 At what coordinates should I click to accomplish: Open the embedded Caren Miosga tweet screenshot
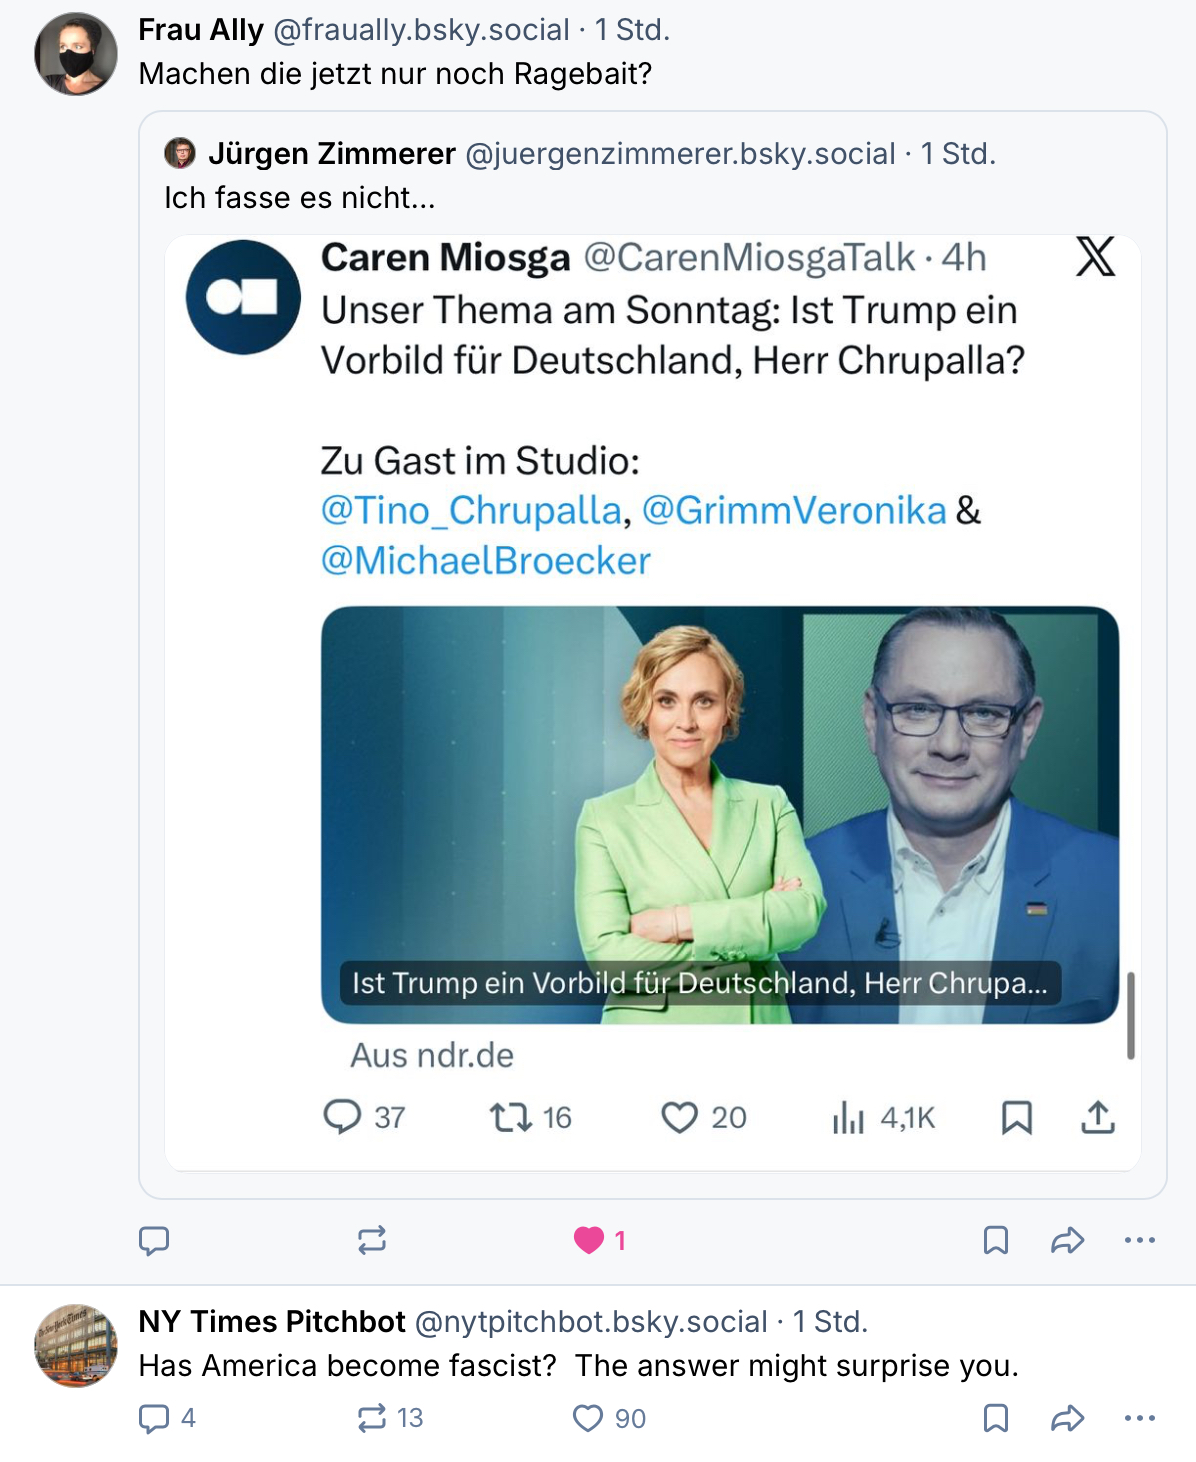[x=653, y=702]
